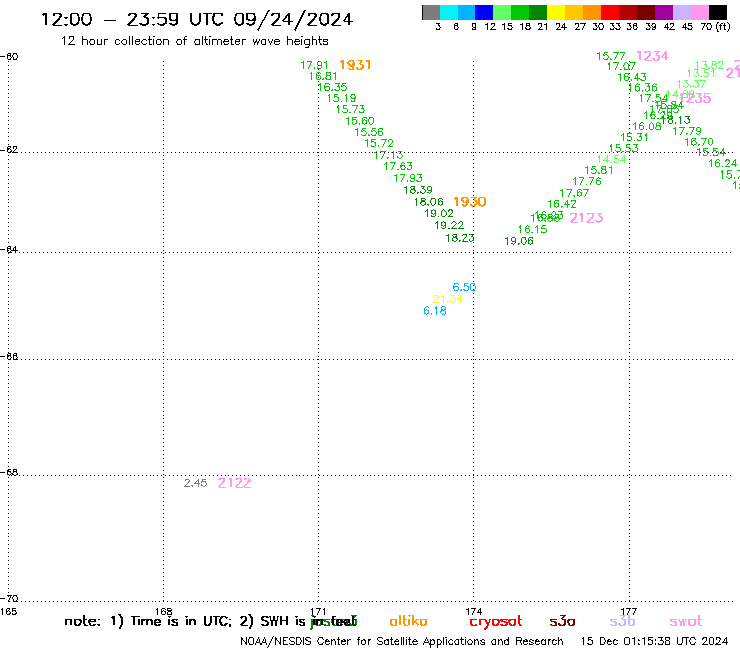Click the wave height value 17.13
740x650 pixels.
388,155
